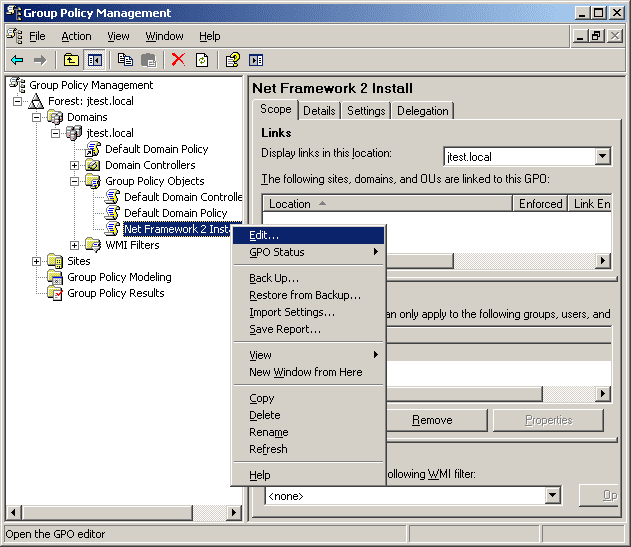631x547 pixels.
Task: Select Default Domain Policy under jtest.local
Action: coord(157,149)
